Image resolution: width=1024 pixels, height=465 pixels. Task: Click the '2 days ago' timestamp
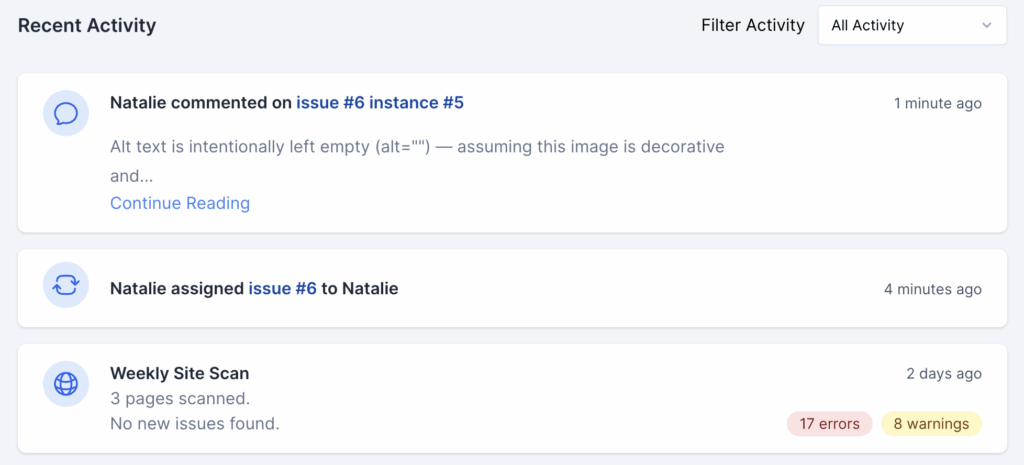coord(943,374)
